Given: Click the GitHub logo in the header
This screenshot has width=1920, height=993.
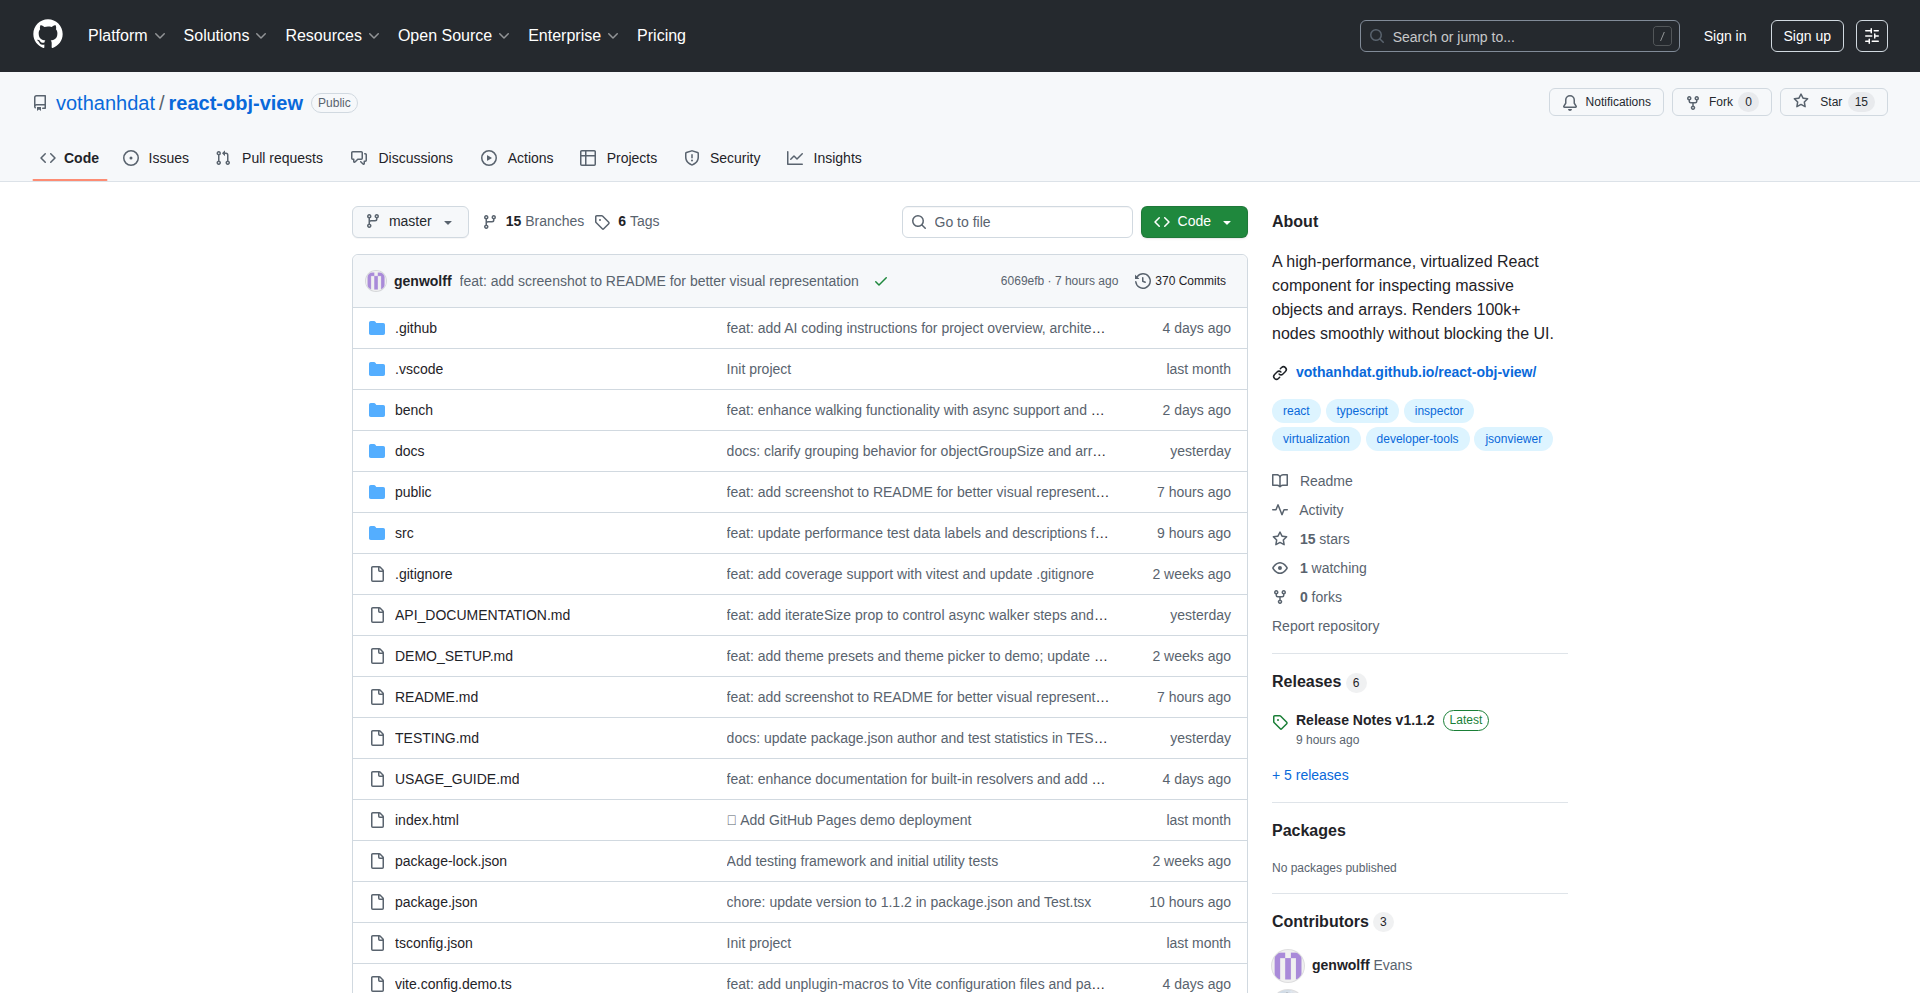Looking at the screenshot, I should coord(47,35).
